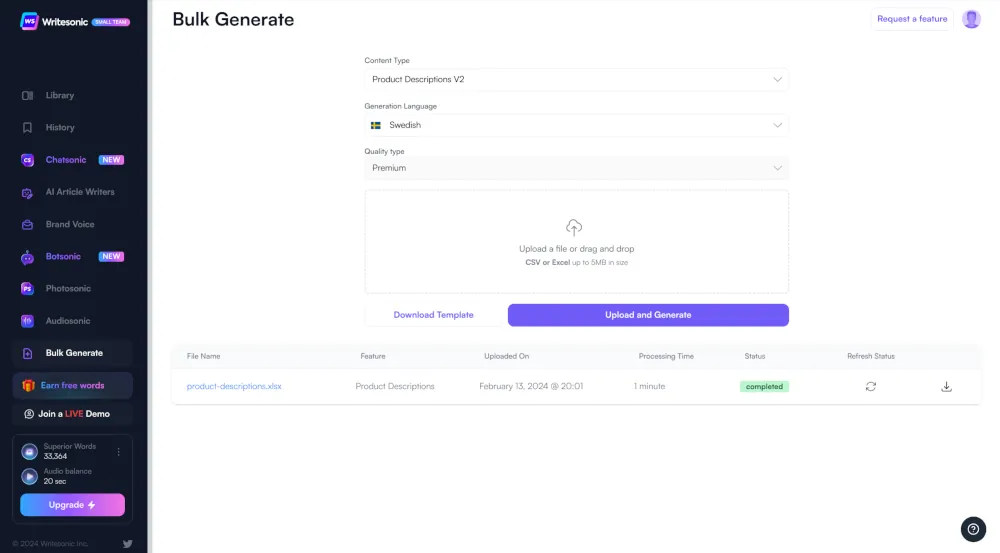Click Request a feature button
Screen dimensions: 1000x553
point(911,19)
